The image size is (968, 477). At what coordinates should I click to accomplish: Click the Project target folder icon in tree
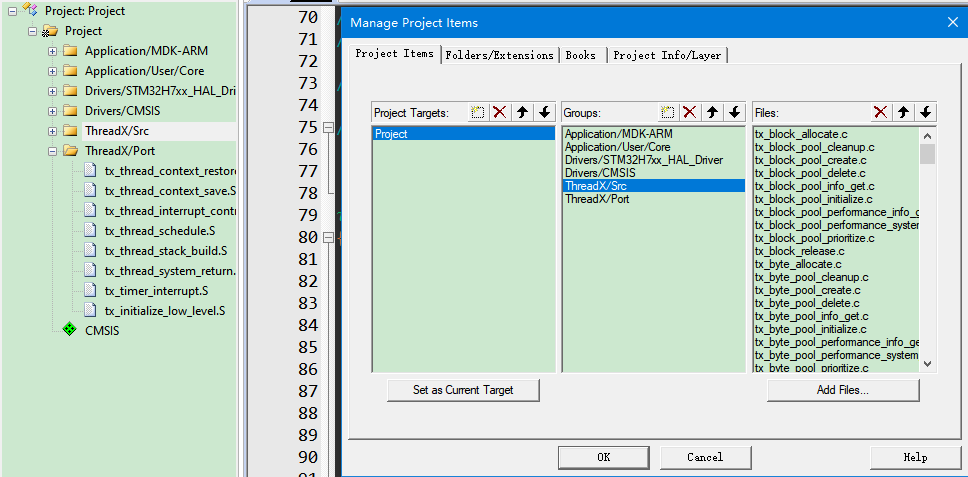(x=49, y=31)
